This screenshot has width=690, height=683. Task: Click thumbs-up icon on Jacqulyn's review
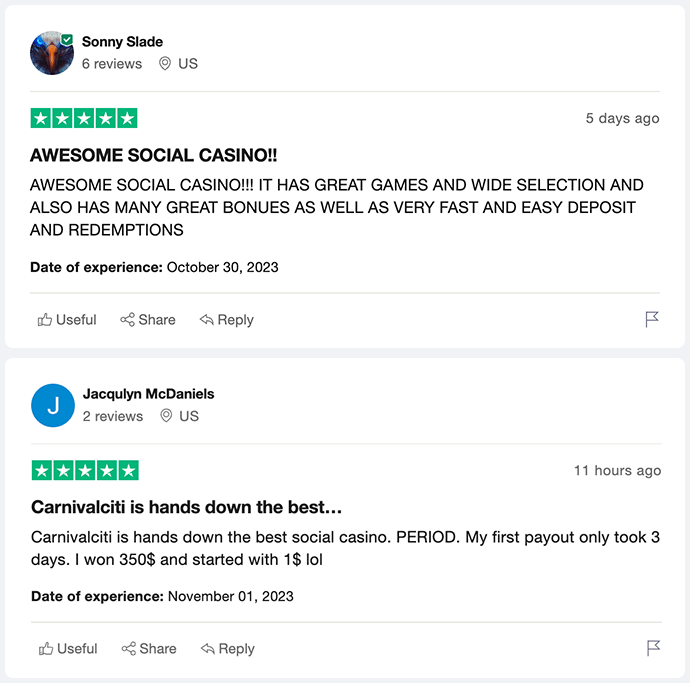click(x=46, y=649)
